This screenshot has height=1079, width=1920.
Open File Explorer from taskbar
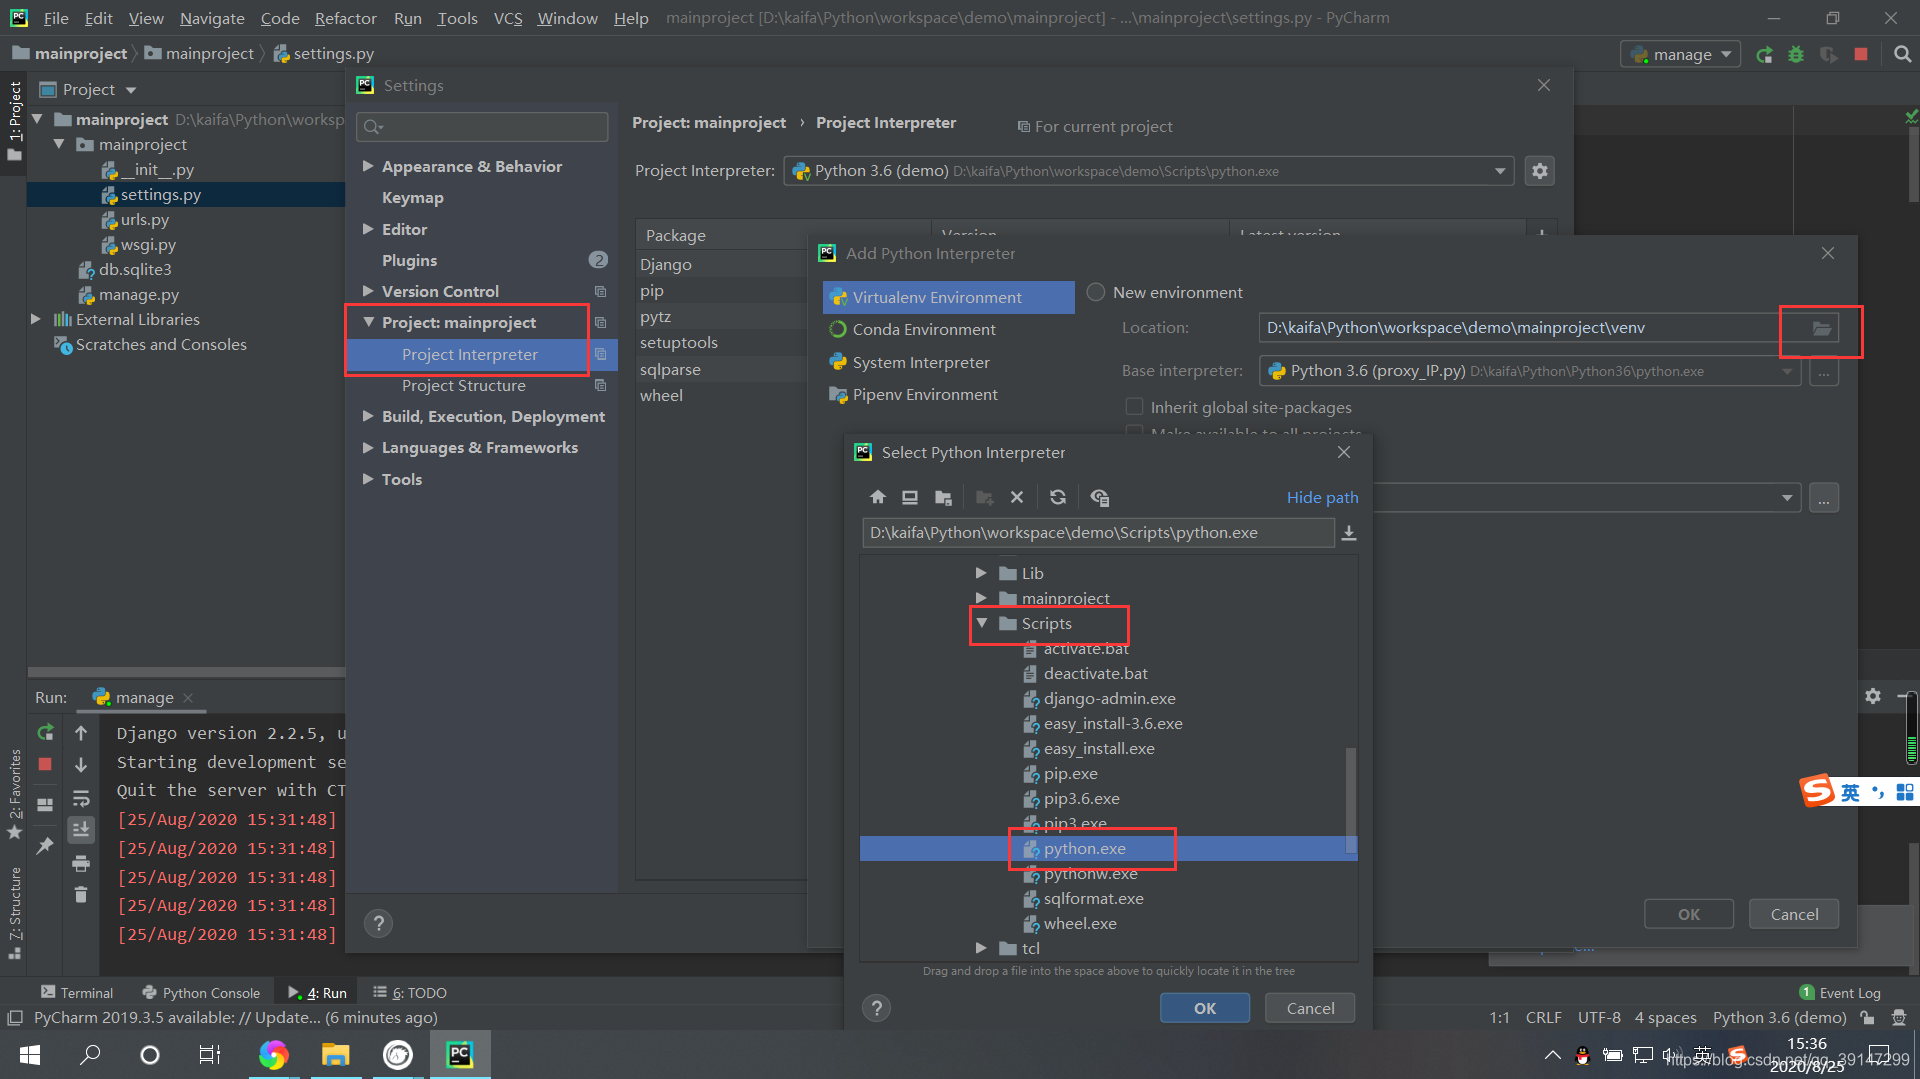click(335, 1055)
